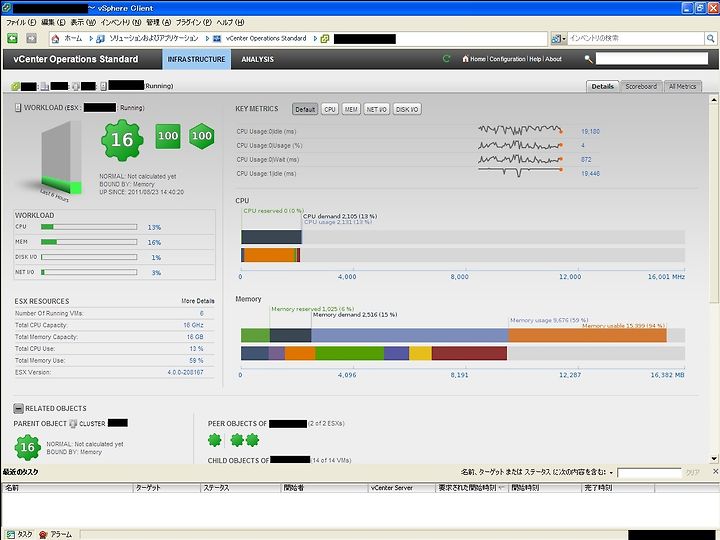Image resolution: width=720 pixels, height=540 pixels.
Task: Toggle the NET I/O key metrics button
Action: [x=377, y=109]
